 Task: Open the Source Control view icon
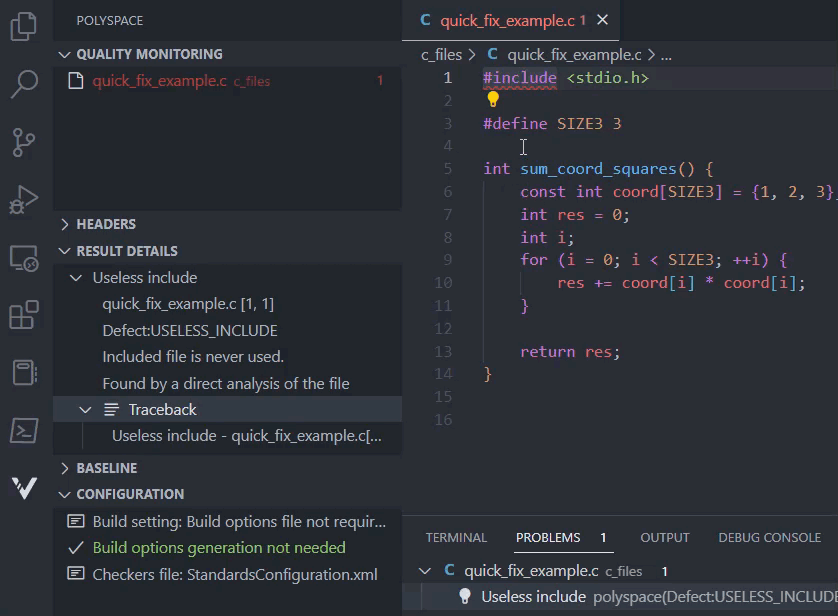tap(24, 142)
